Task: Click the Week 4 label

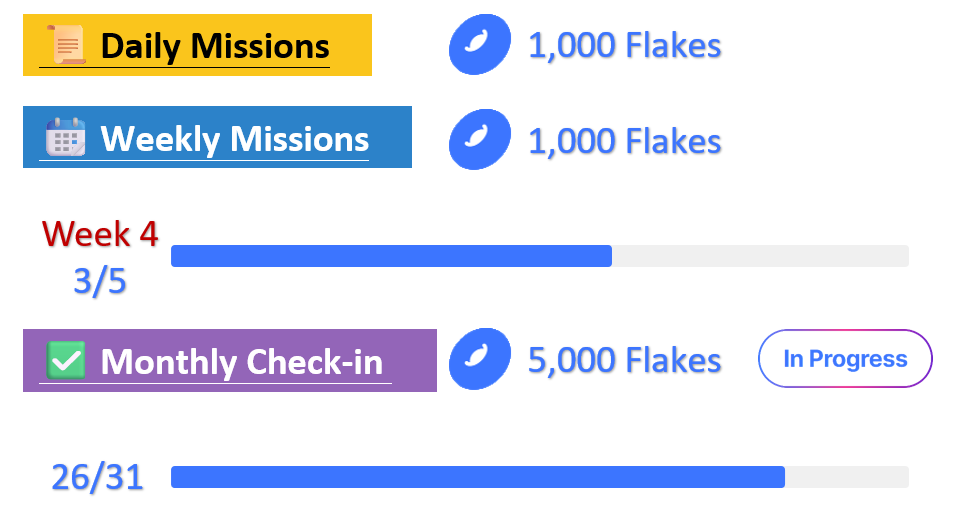Action: pos(100,234)
